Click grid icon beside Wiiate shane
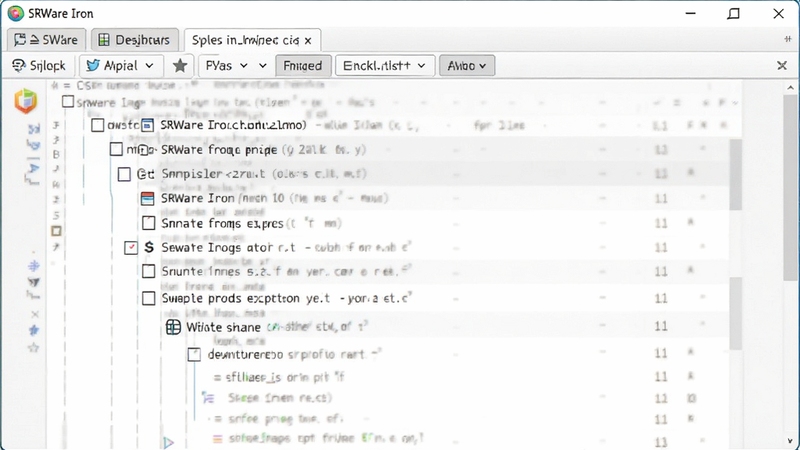The width and height of the screenshot is (800, 450). tap(173, 327)
